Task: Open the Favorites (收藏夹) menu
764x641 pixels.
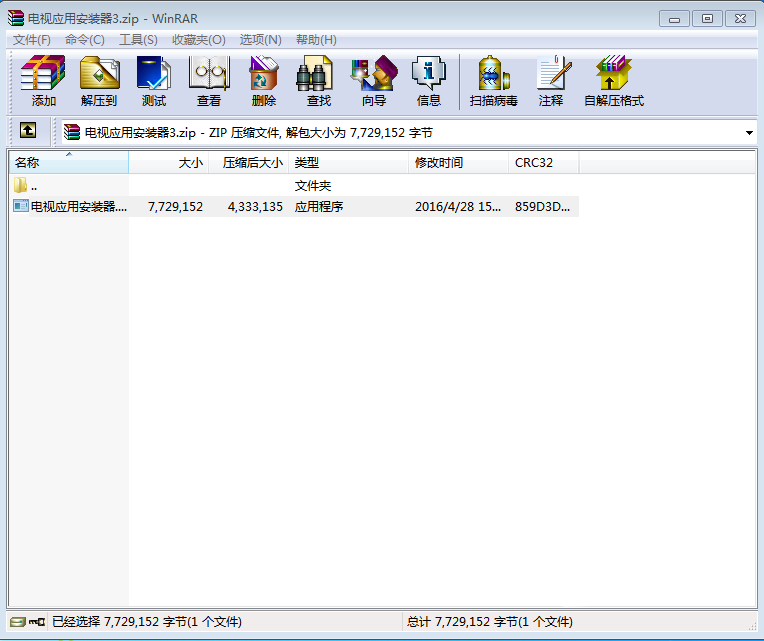Action: point(199,40)
